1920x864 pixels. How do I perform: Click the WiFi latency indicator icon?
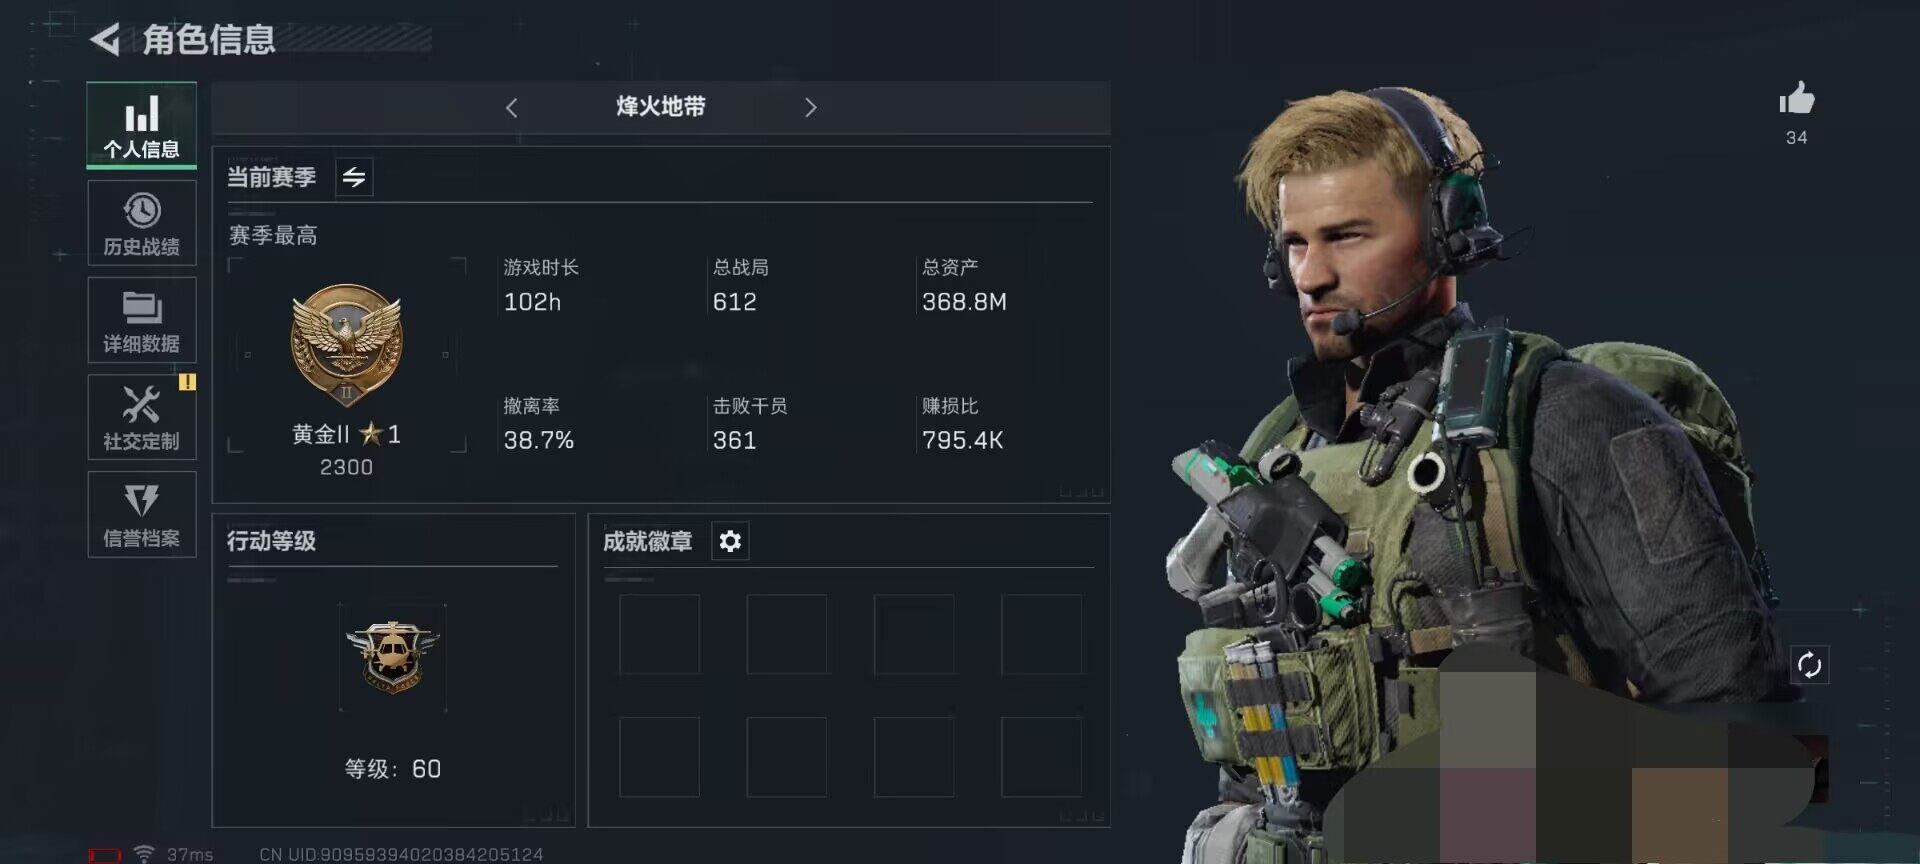tap(144, 853)
